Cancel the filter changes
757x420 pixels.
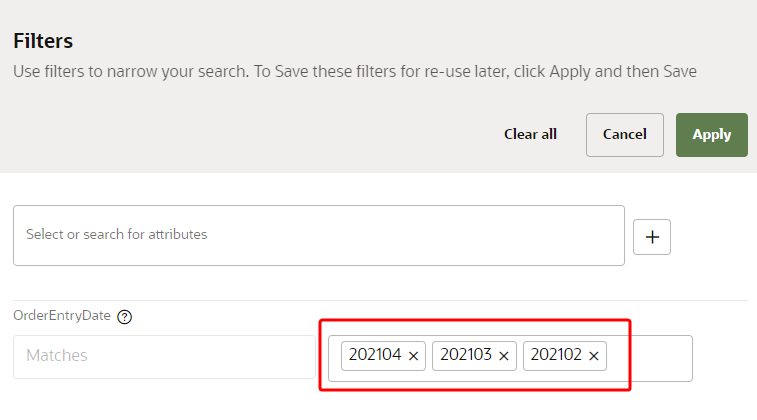point(624,134)
